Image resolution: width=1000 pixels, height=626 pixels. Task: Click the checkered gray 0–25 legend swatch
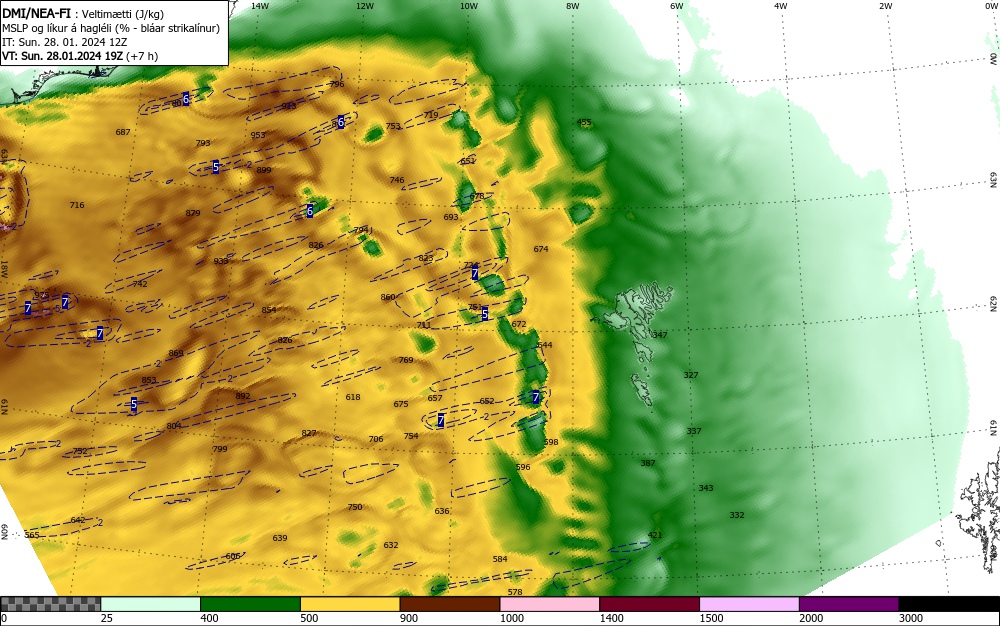(50, 604)
